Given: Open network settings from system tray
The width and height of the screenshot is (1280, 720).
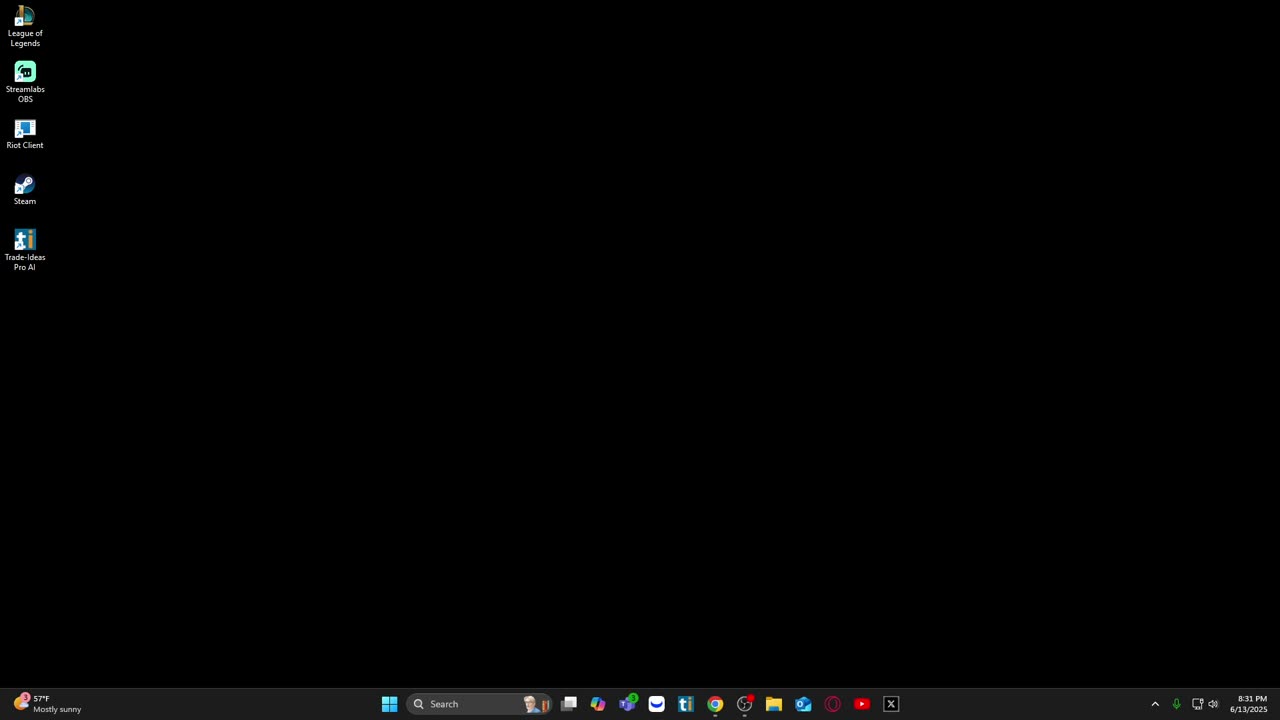Looking at the screenshot, I should [1197, 704].
